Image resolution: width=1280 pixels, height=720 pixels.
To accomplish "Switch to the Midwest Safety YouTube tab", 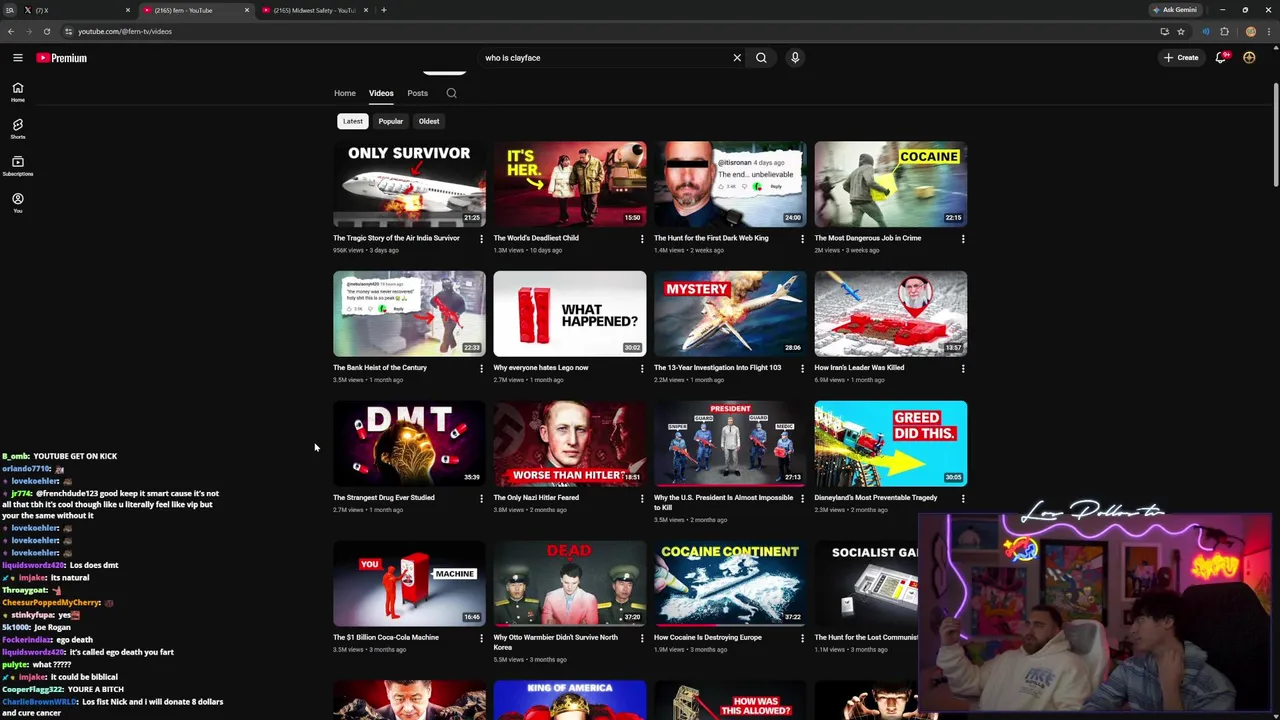I will point(314,10).
